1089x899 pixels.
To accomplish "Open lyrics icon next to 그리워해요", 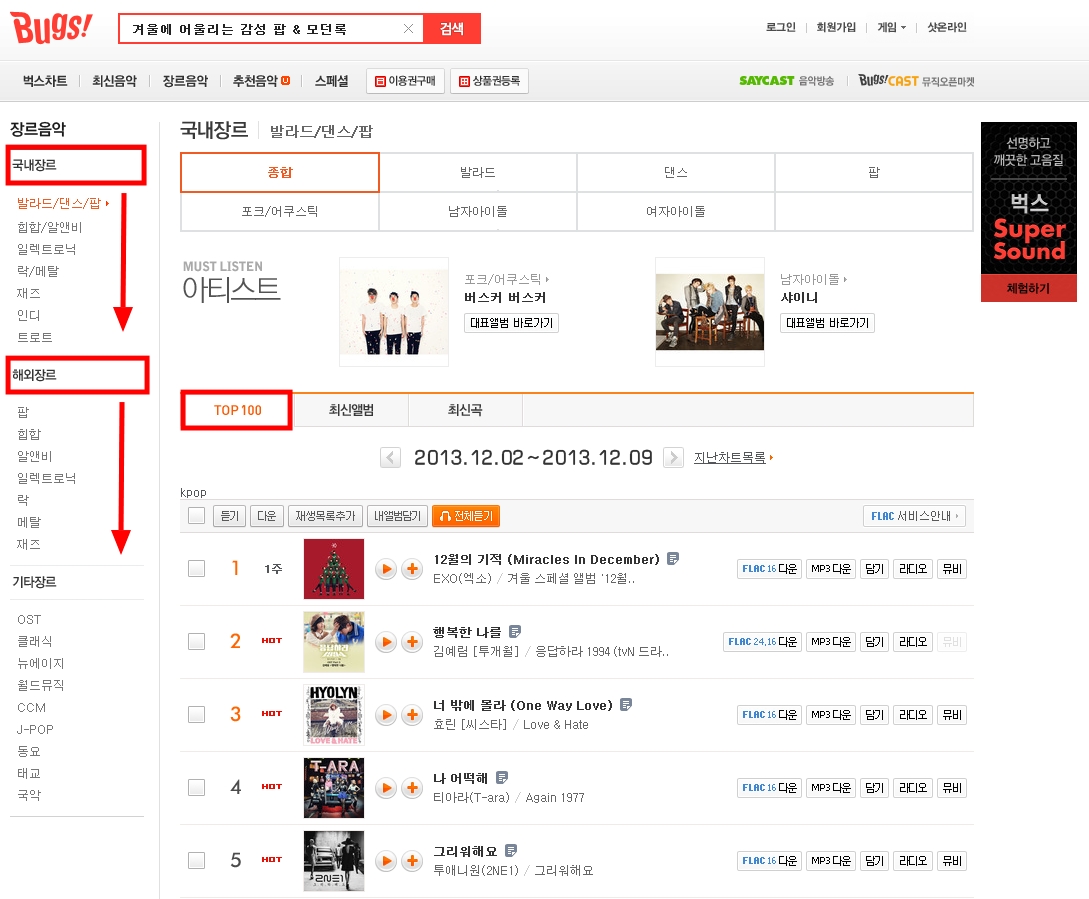I will 510,850.
